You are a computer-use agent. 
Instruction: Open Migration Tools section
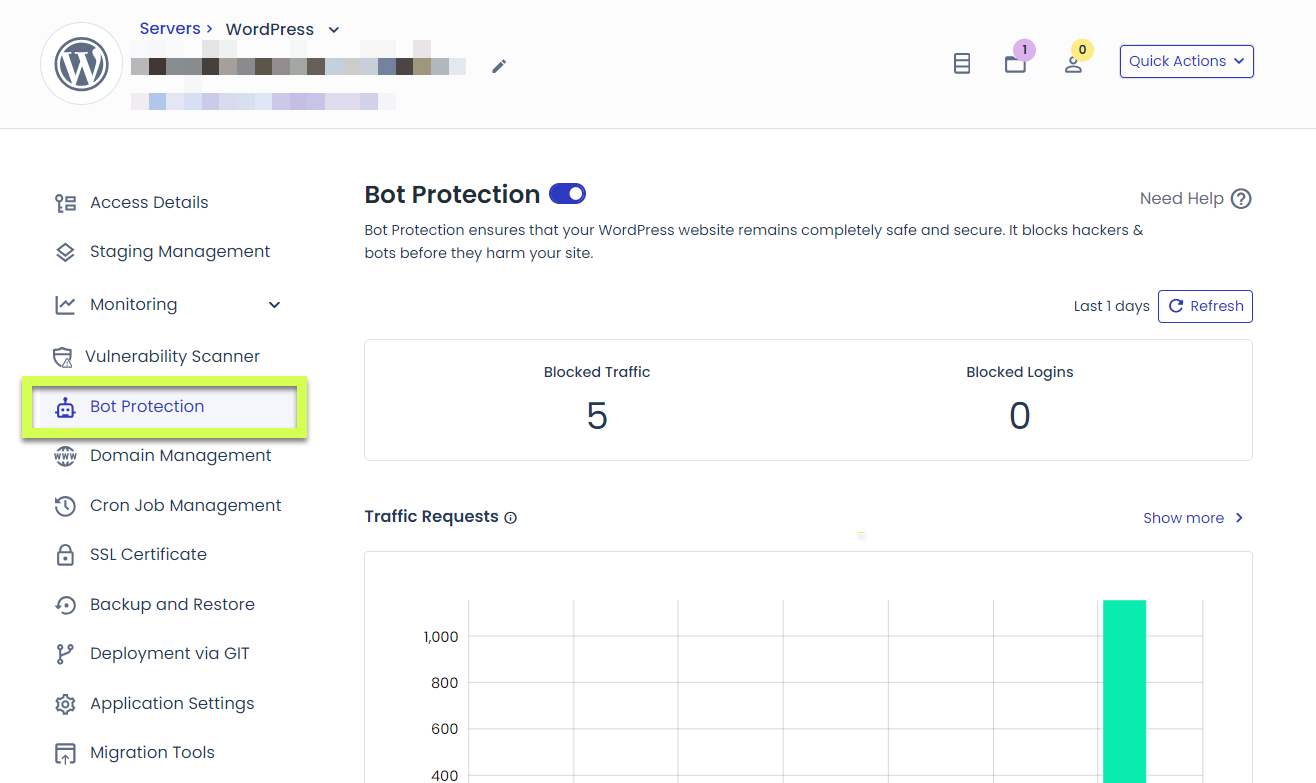tap(152, 753)
